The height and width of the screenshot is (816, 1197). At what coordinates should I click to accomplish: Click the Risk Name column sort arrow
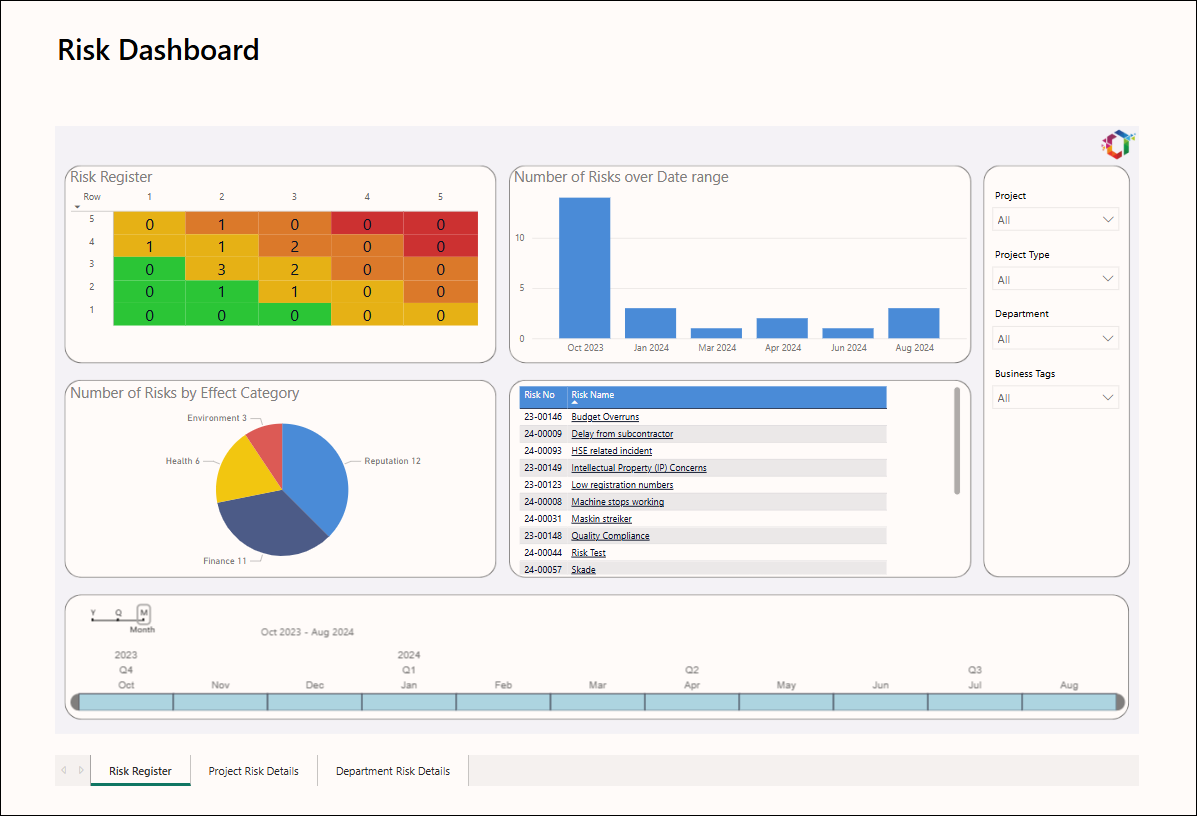(x=575, y=402)
